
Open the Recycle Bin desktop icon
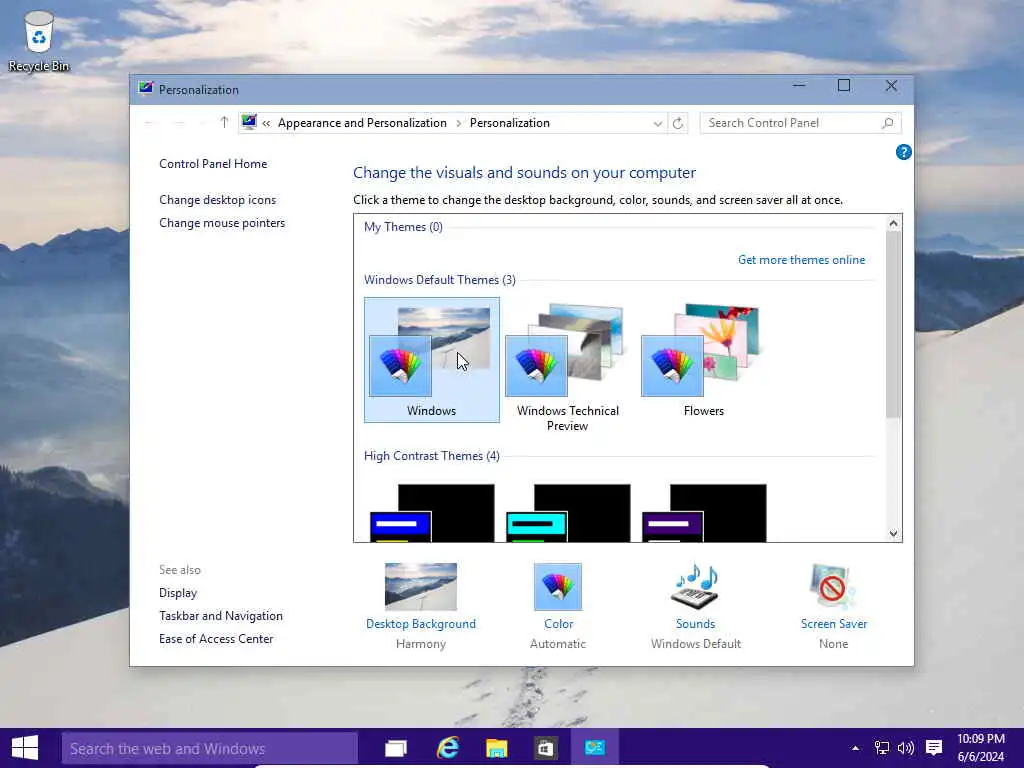click(x=39, y=40)
